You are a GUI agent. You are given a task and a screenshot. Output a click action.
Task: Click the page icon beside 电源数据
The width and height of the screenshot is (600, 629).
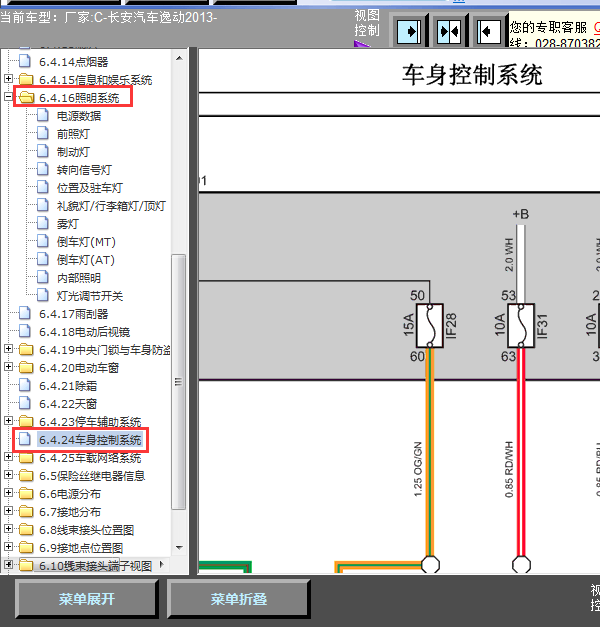coord(43,116)
